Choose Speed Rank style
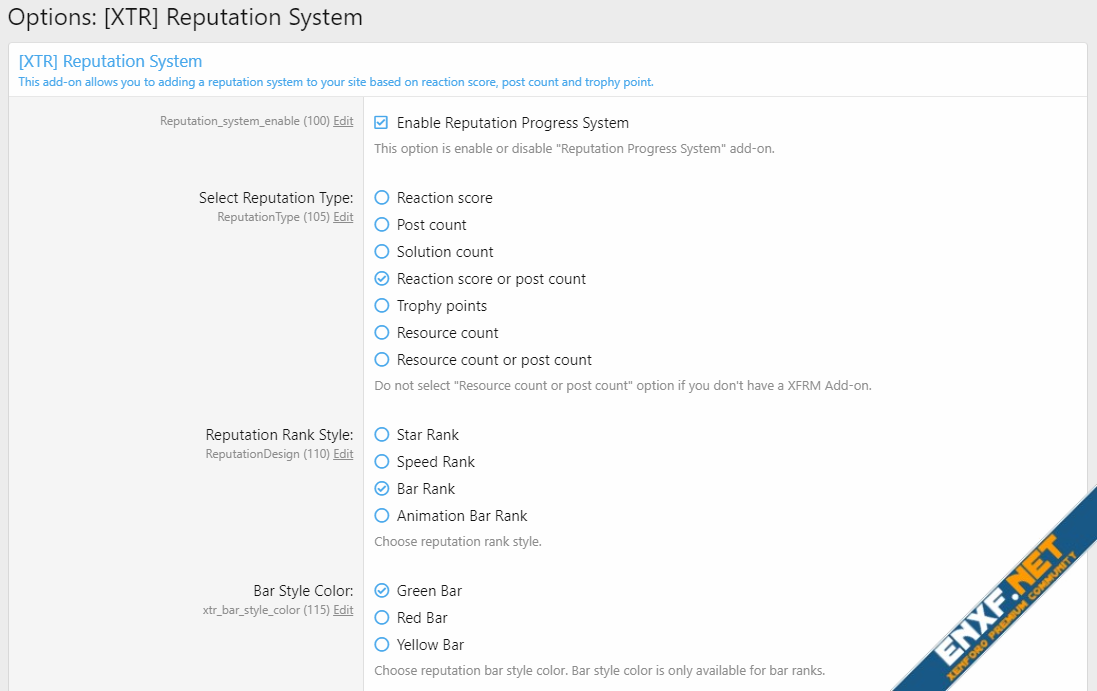The image size is (1097, 691). click(381, 462)
